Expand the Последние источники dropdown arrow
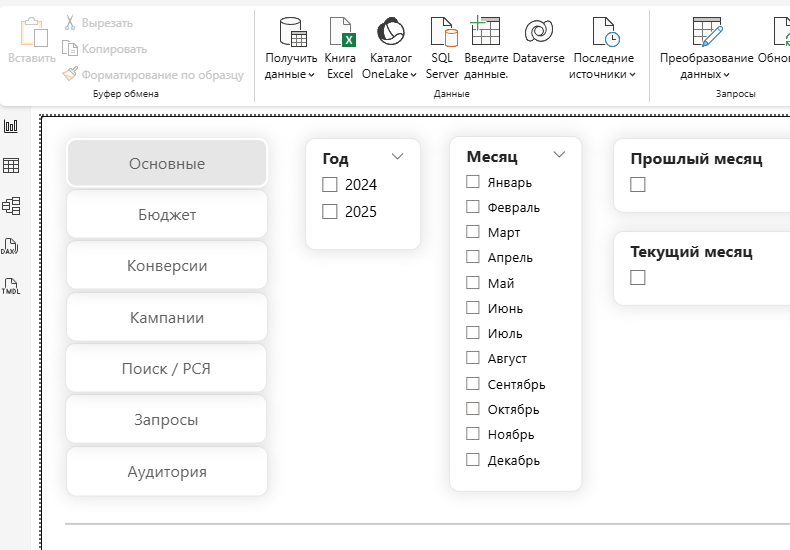Screen dimensions: 790x550 point(632,75)
